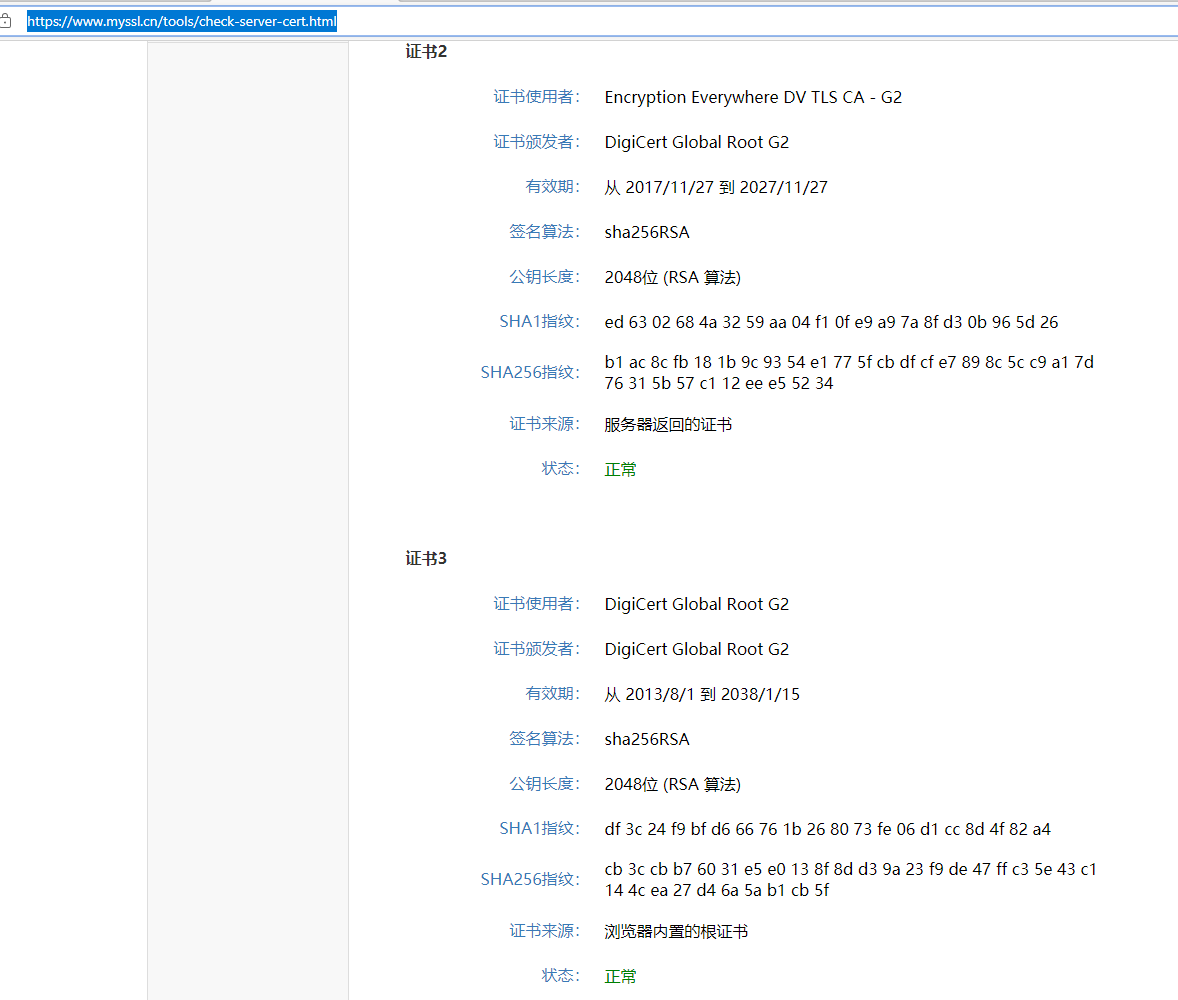Click certificate 3 label '状态:'
1178x1000 pixels.
(x=560, y=976)
